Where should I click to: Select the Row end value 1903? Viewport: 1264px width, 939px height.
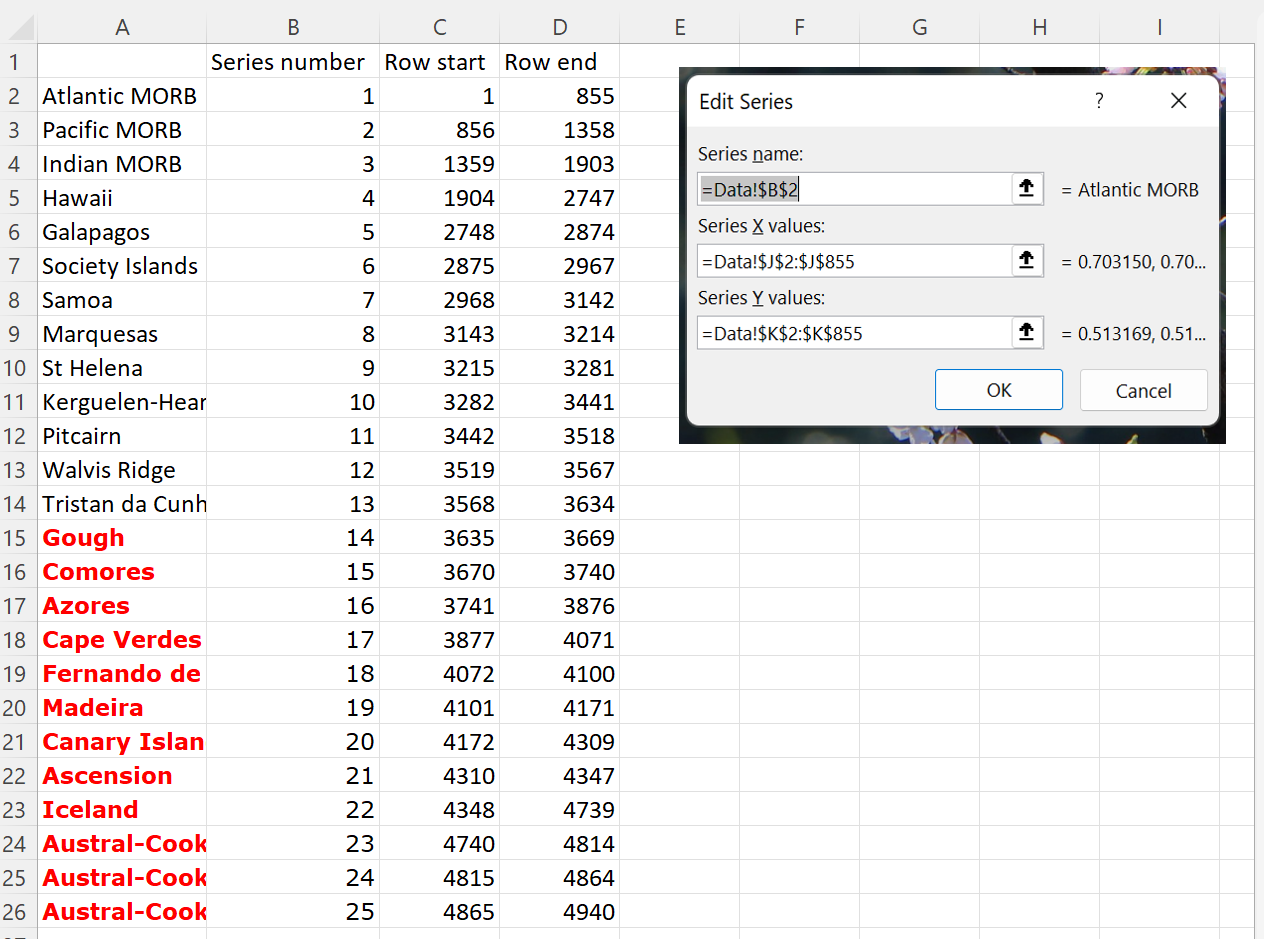(x=560, y=164)
